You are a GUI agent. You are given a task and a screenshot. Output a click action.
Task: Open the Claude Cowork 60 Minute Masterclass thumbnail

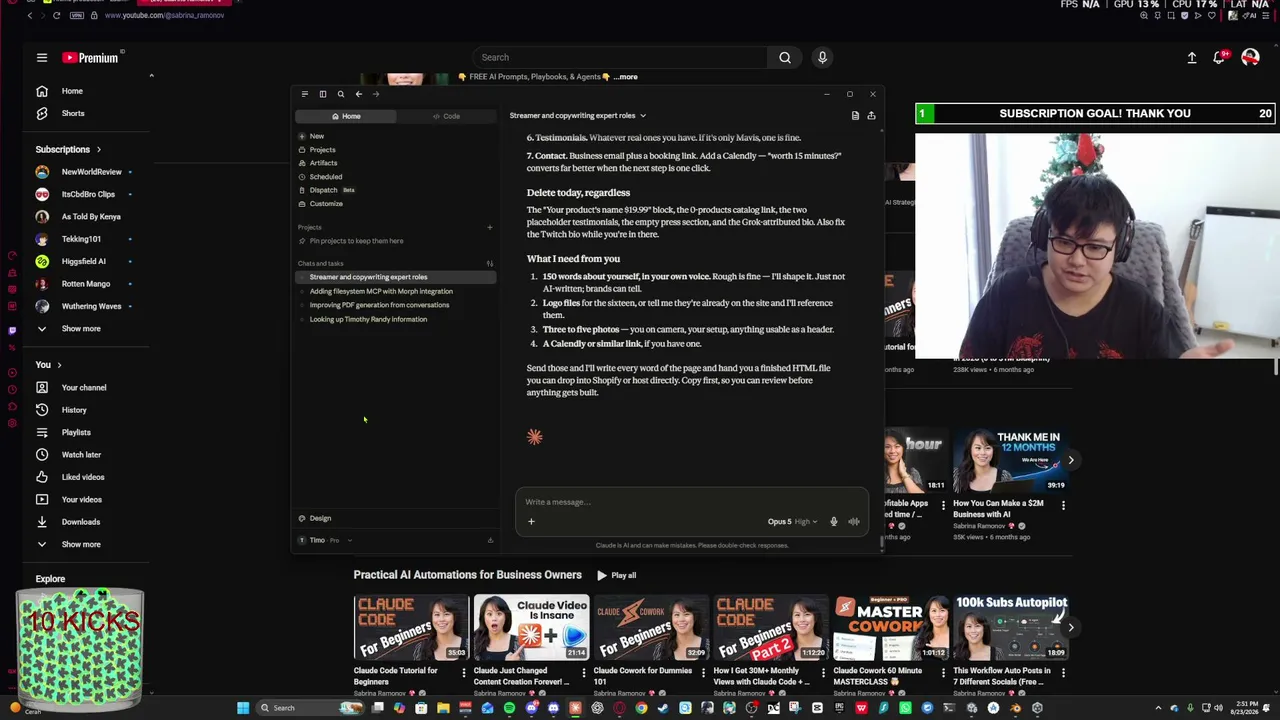click(891, 627)
